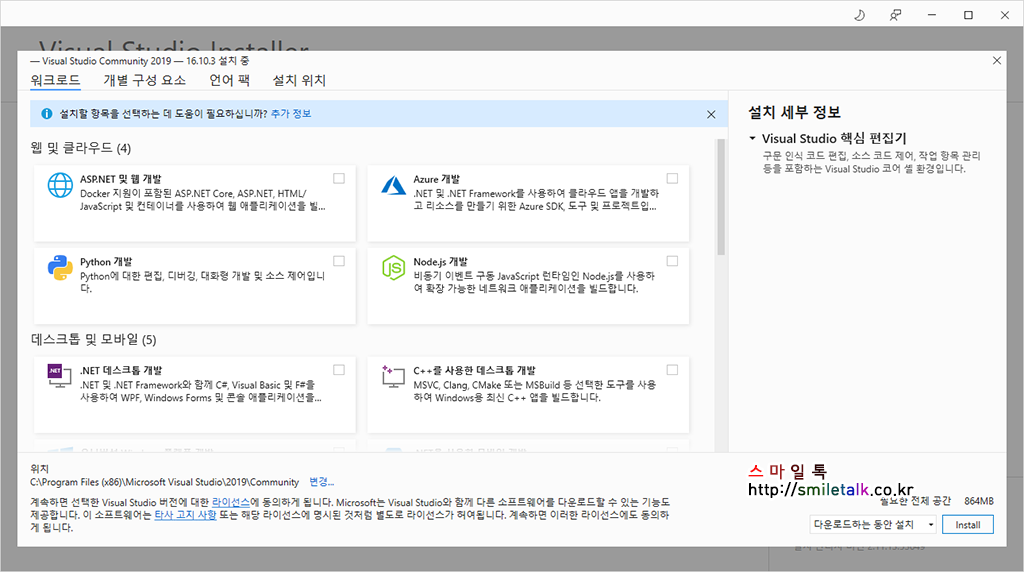The height and width of the screenshot is (572, 1024).
Task: Click the blue info icon in the banner
Action: (x=46, y=114)
